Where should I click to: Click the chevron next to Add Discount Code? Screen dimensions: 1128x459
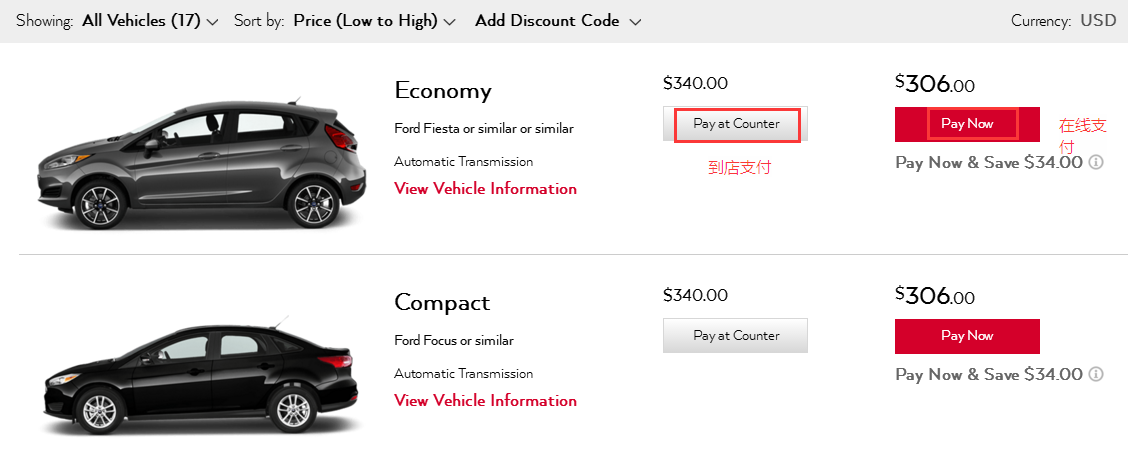(635, 22)
